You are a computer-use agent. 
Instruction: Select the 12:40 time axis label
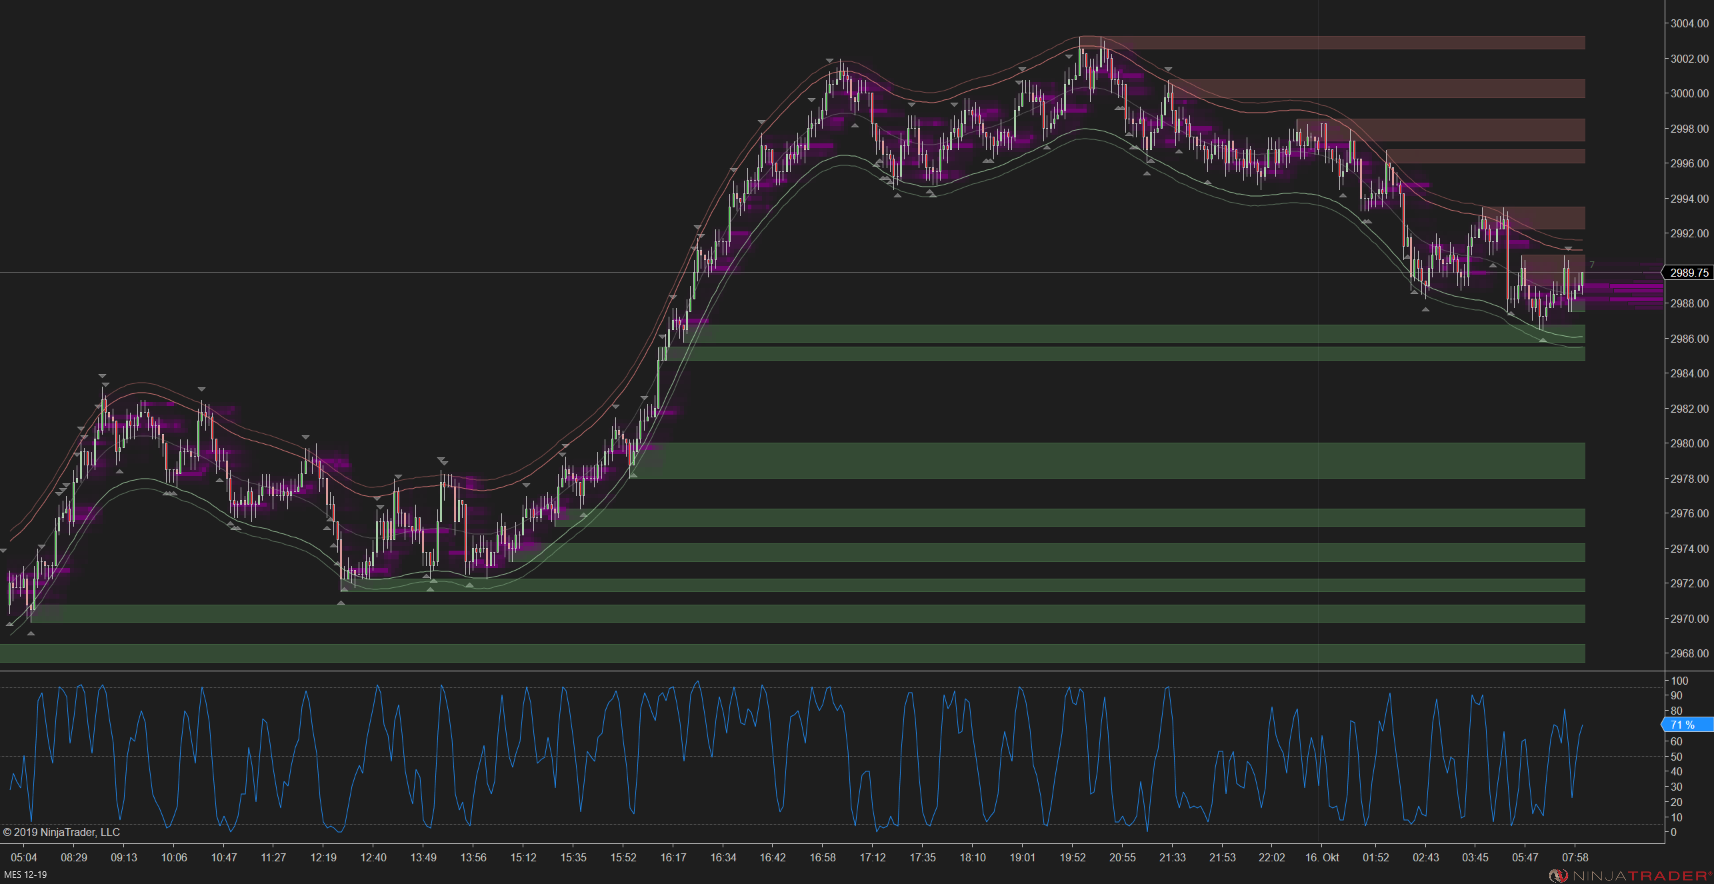click(373, 857)
